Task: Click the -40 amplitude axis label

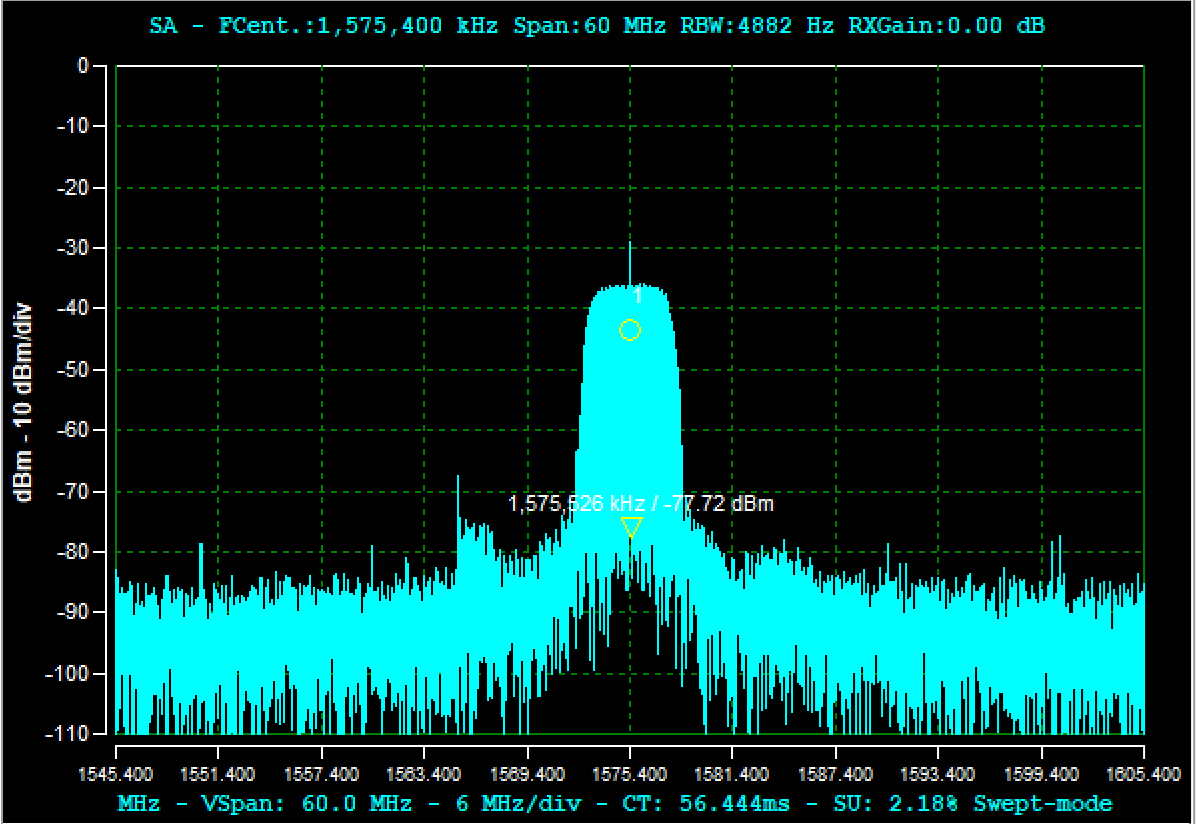Action: 73,308
